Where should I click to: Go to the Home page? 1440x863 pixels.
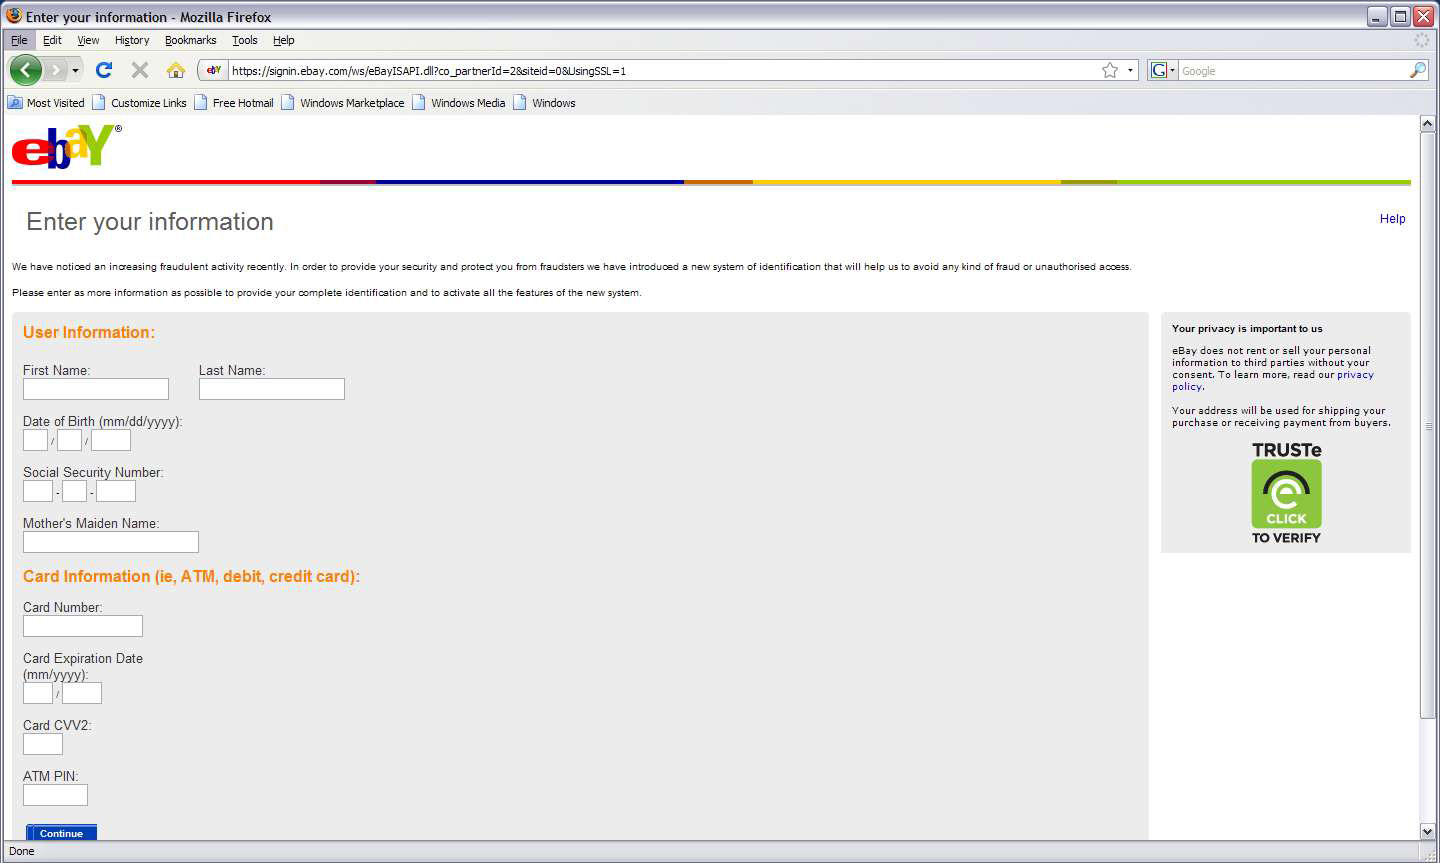[x=176, y=70]
